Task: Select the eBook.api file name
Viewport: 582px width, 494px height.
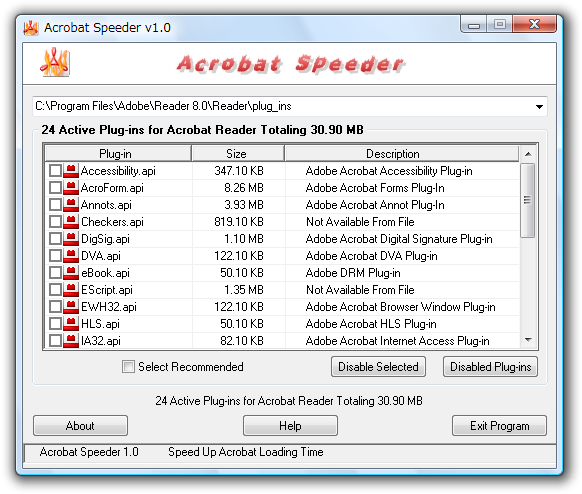Action: click(x=105, y=273)
